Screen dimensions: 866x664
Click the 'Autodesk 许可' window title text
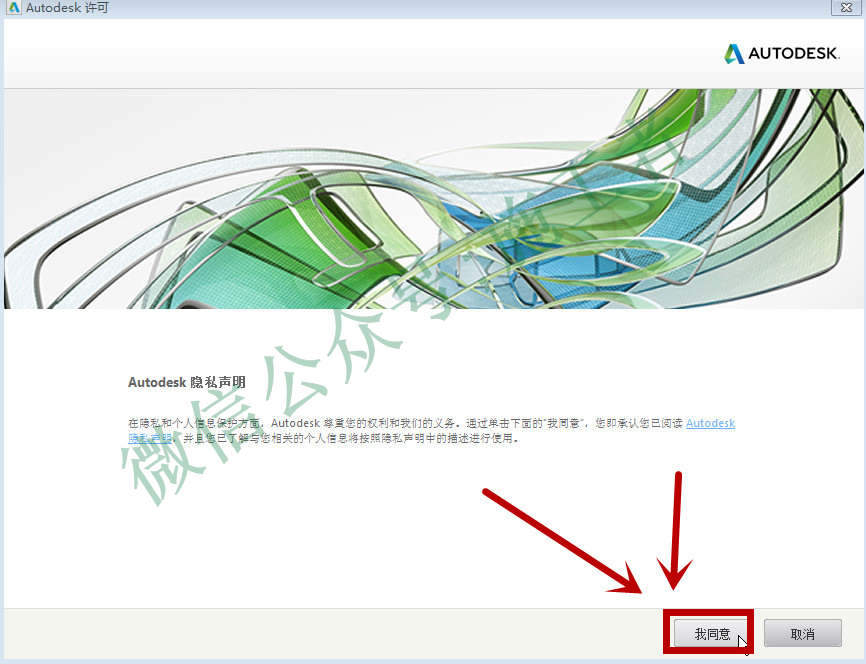point(67,8)
